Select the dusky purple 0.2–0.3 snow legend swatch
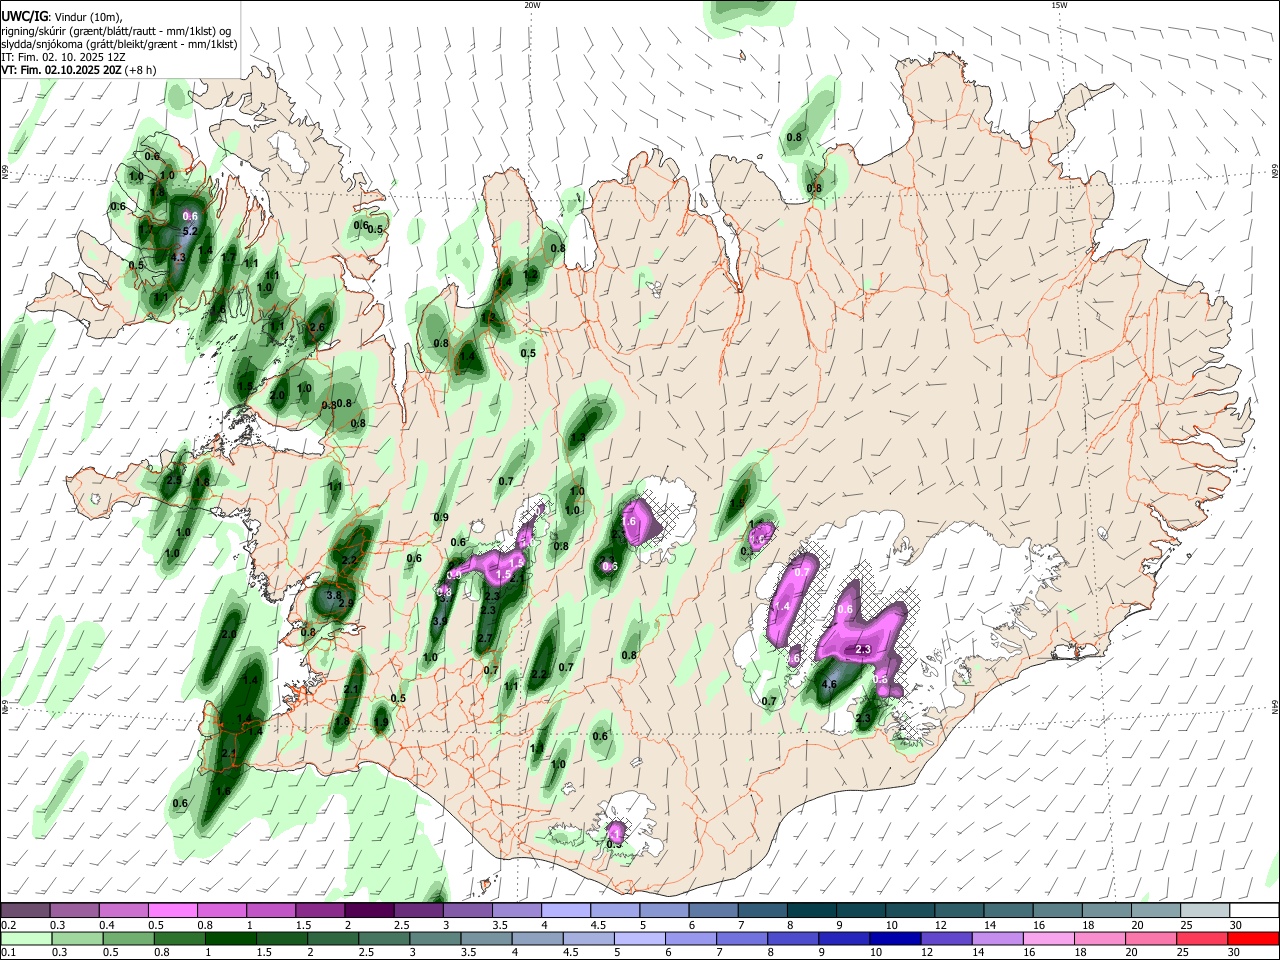This screenshot has height=960, width=1280. pyautogui.click(x=25, y=910)
